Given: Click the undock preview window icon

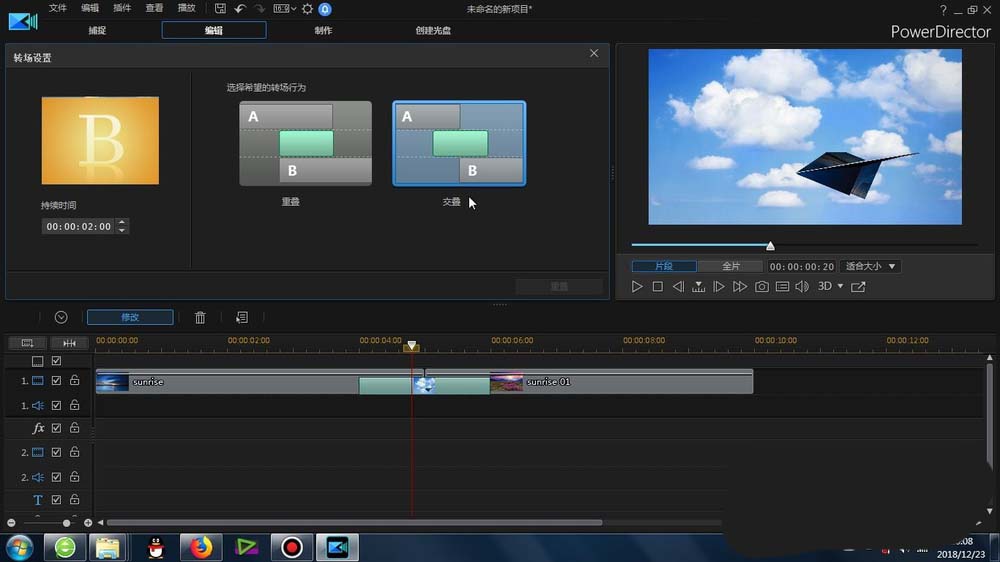Looking at the screenshot, I should (858, 287).
